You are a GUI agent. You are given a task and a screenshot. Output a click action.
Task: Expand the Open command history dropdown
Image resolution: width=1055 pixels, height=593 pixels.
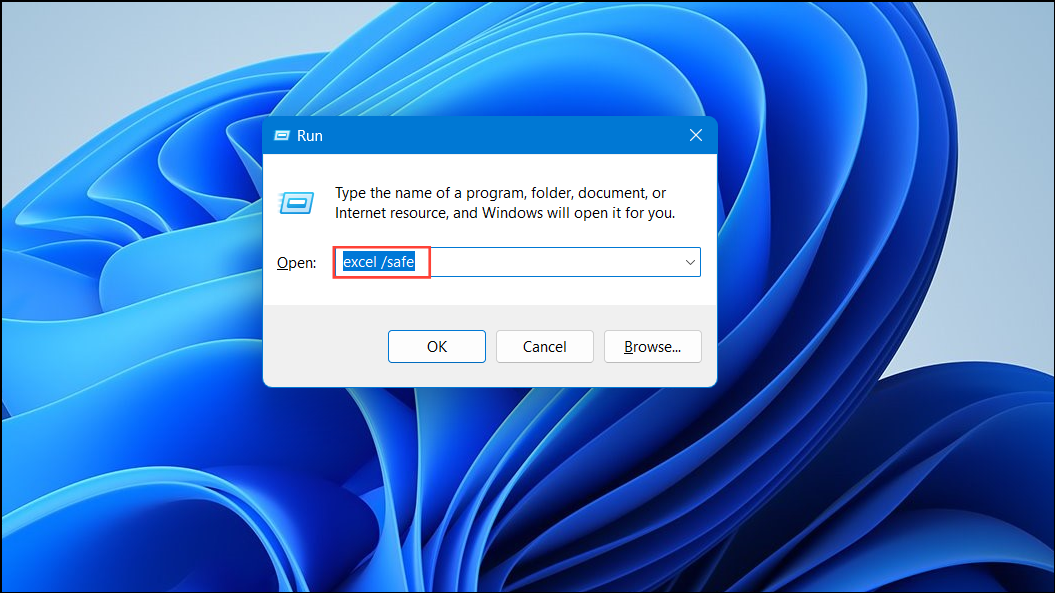tap(690, 263)
